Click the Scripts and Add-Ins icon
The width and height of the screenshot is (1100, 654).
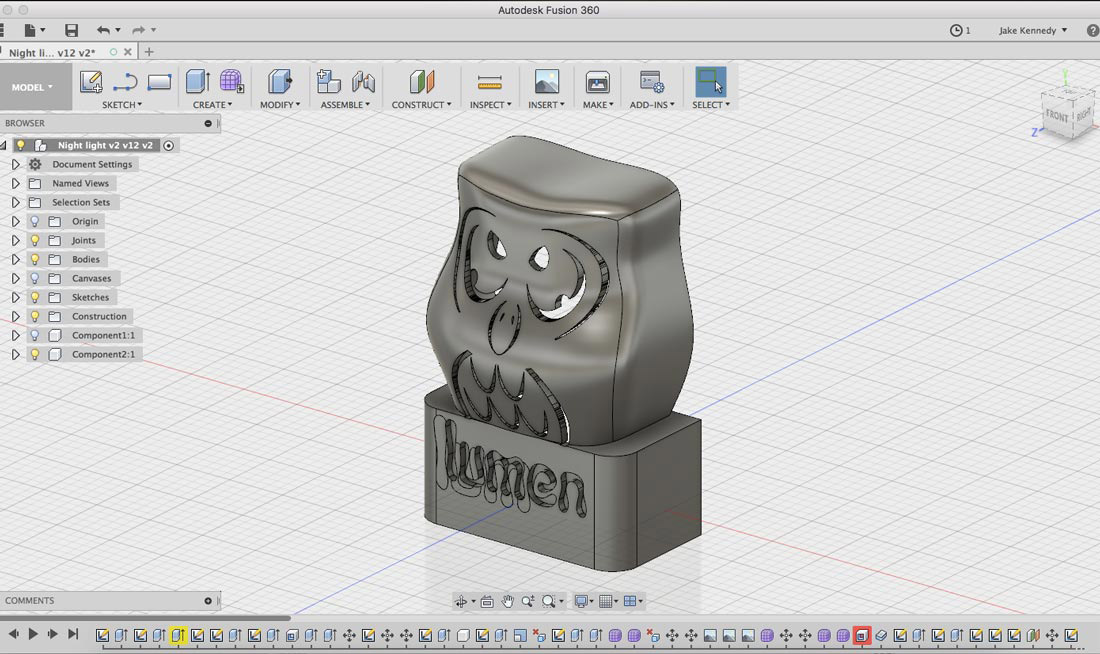click(x=652, y=82)
